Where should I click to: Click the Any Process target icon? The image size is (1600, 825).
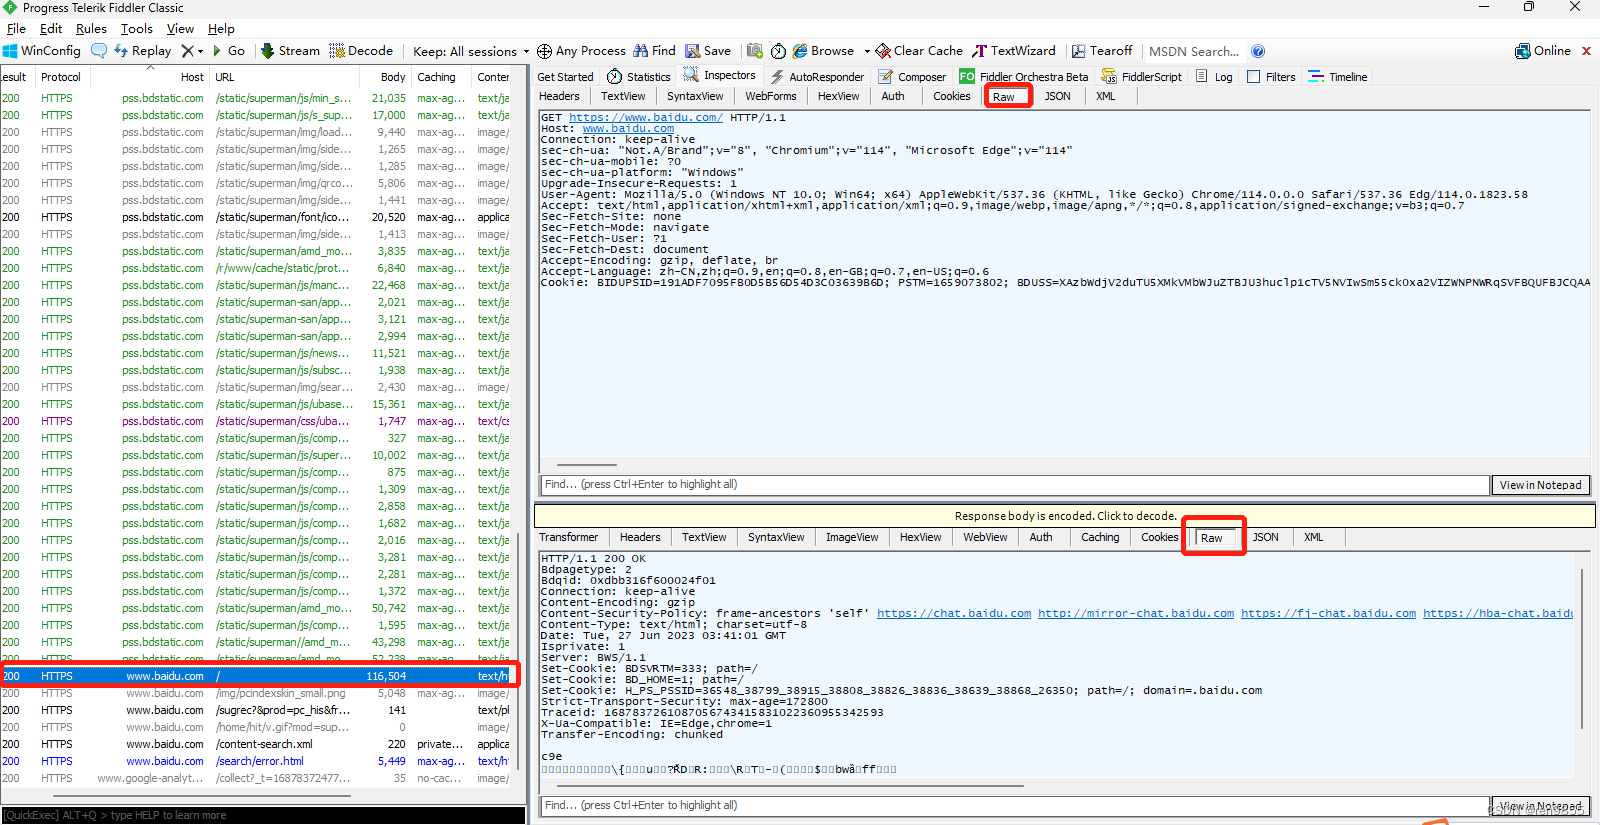tap(544, 51)
